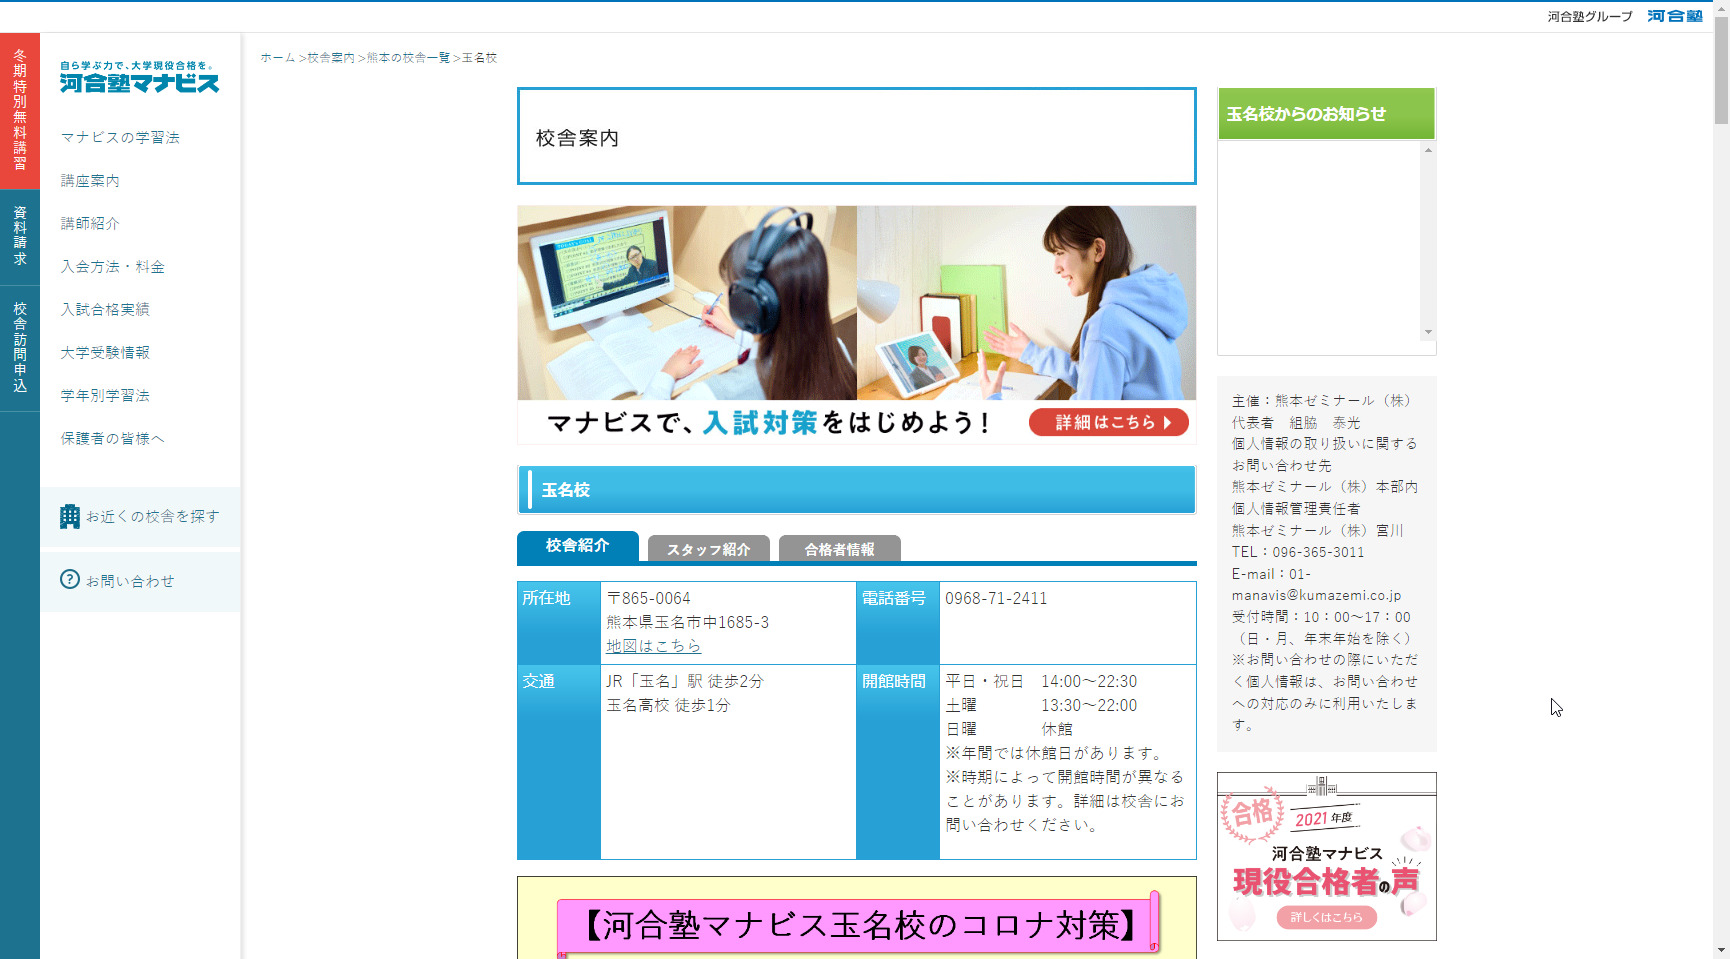The width and height of the screenshot is (1730, 959).
Task: Click page scrollbar down arrow
Action: (x=1721, y=950)
